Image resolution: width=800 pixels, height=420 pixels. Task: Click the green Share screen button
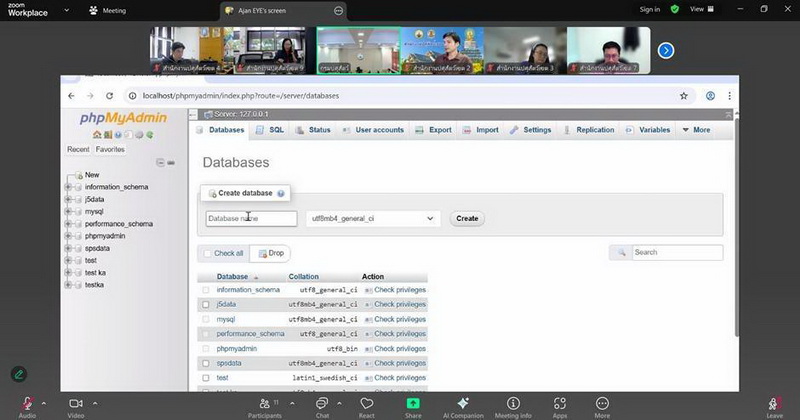point(413,408)
